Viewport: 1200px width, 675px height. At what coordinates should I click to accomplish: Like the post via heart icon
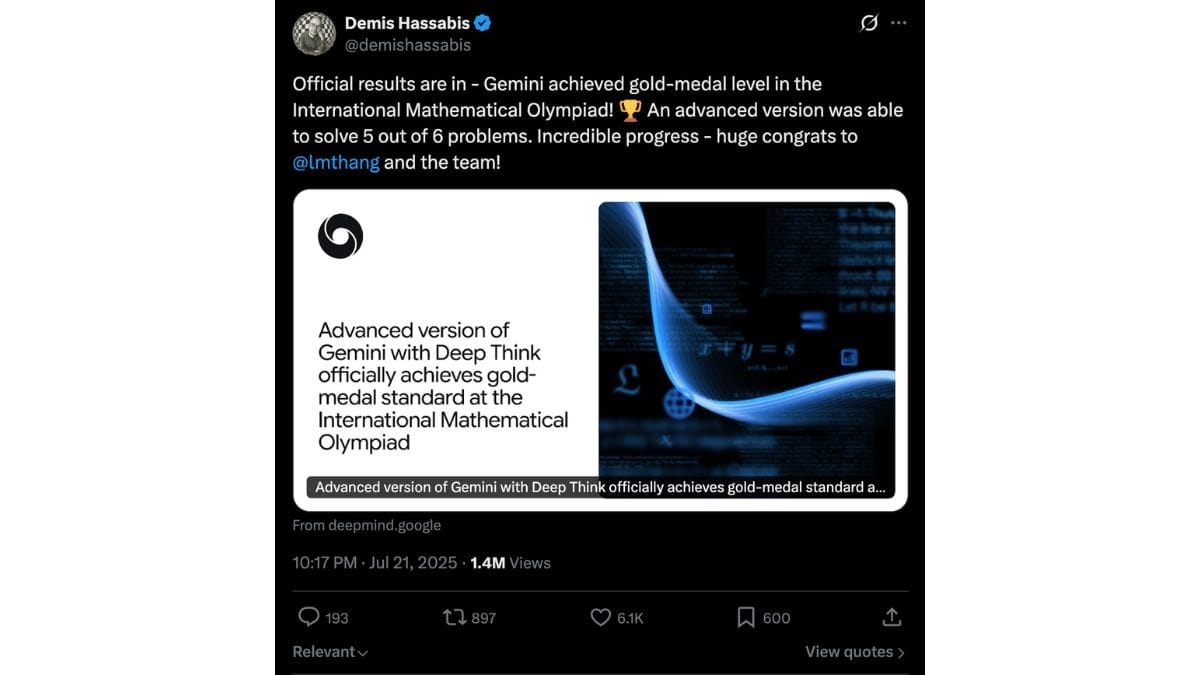pos(600,617)
